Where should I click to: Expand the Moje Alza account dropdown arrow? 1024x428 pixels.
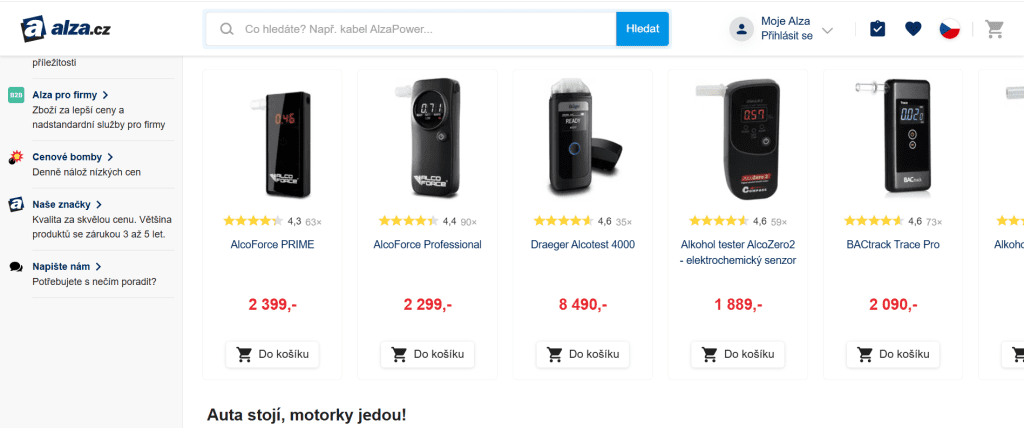(827, 31)
